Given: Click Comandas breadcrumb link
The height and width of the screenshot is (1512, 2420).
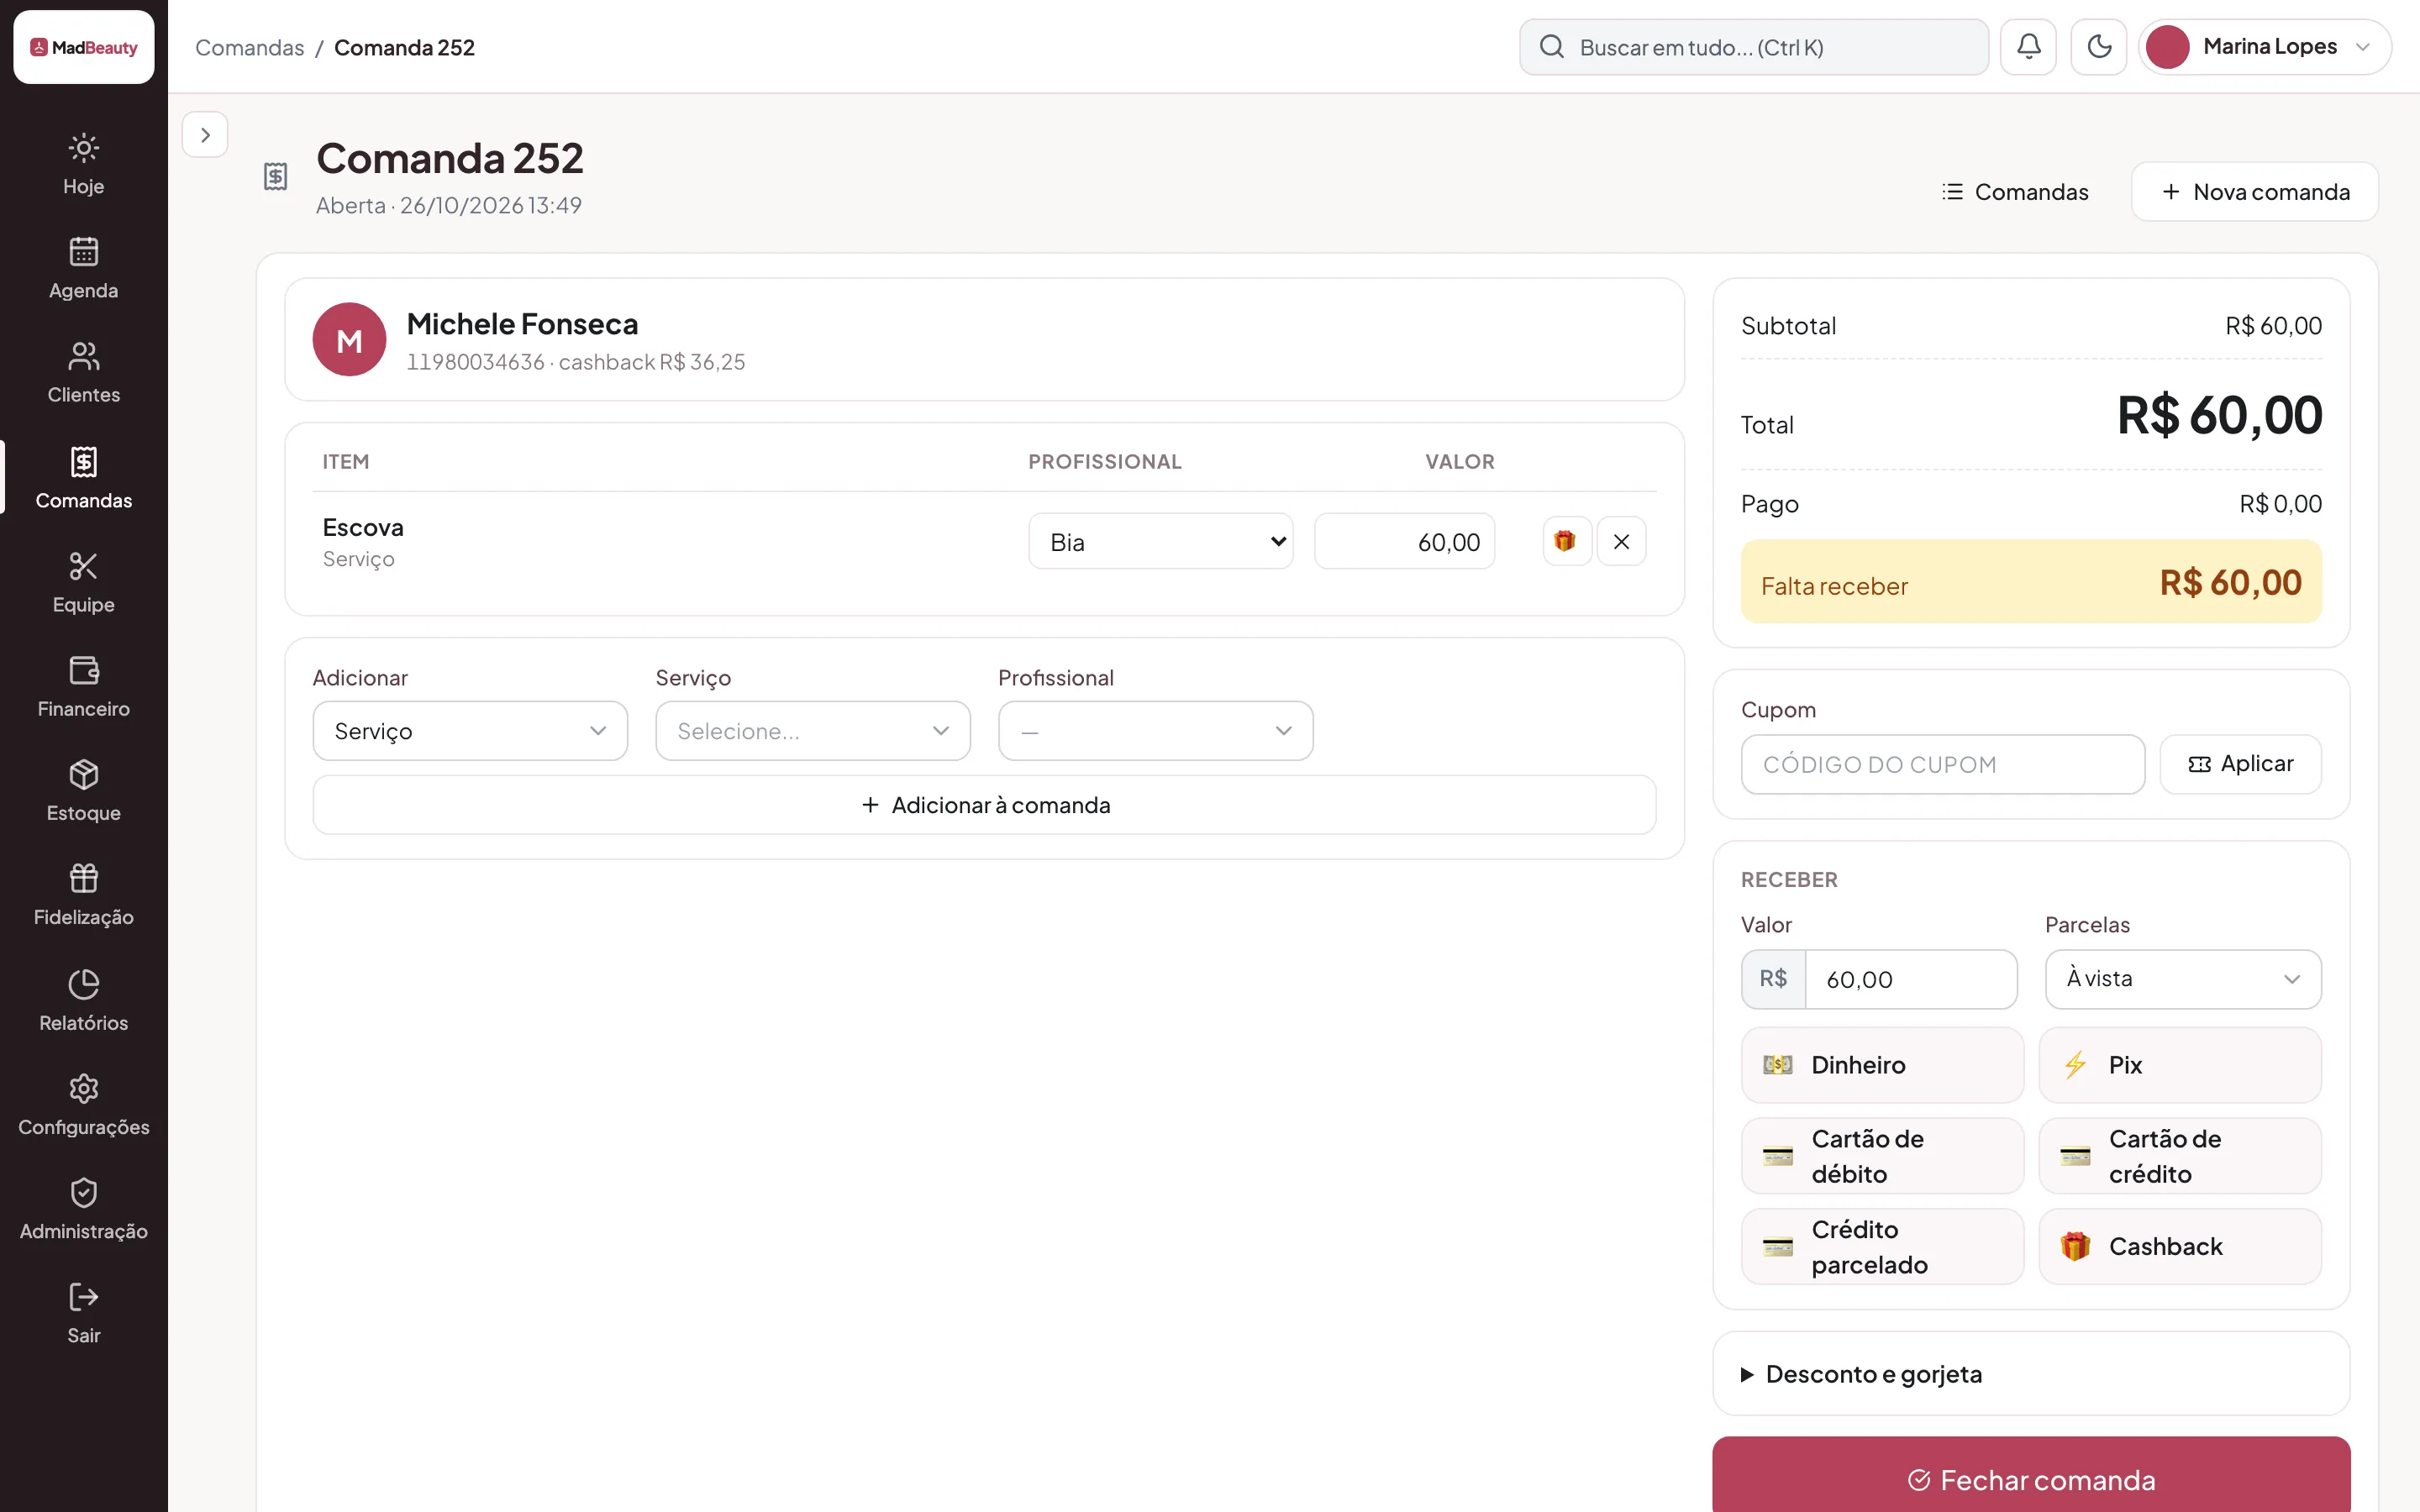Looking at the screenshot, I should coord(250,47).
